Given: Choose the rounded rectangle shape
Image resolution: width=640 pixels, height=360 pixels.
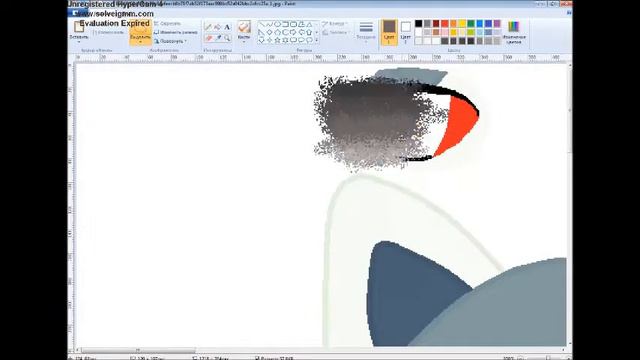Looking at the screenshot, I should click(293, 24).
